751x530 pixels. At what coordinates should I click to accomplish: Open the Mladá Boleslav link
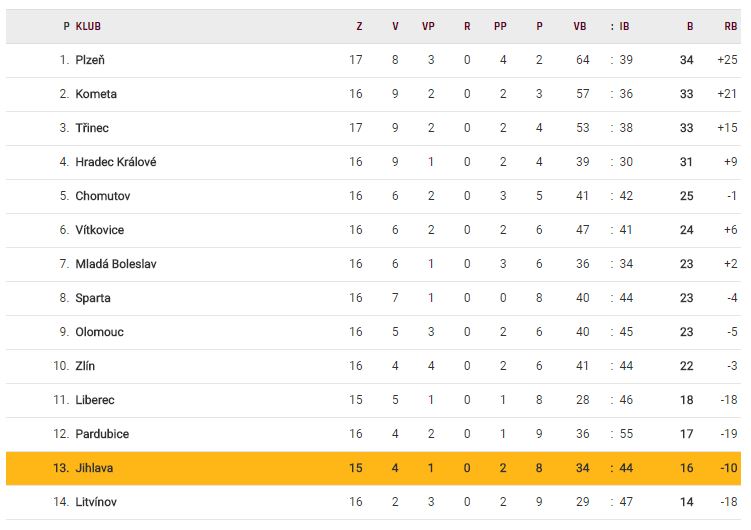(115, 264)
